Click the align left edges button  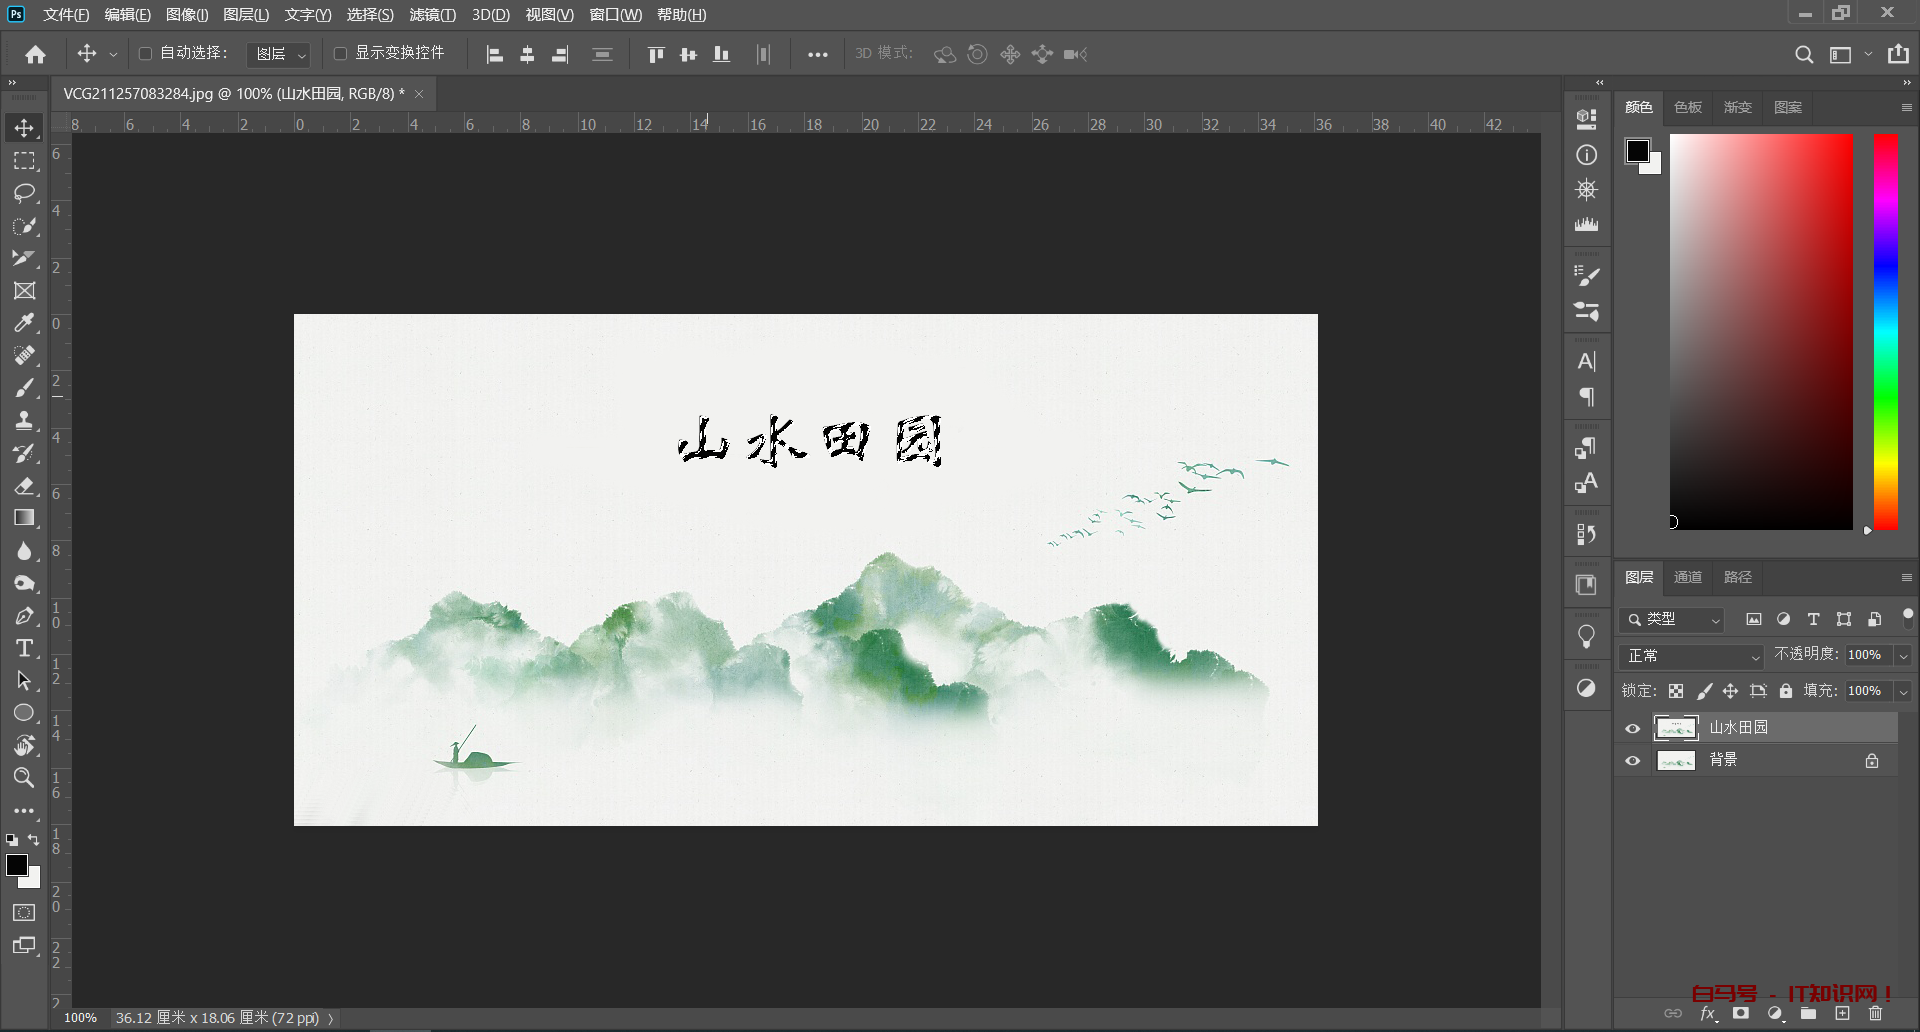coord(494,55)
